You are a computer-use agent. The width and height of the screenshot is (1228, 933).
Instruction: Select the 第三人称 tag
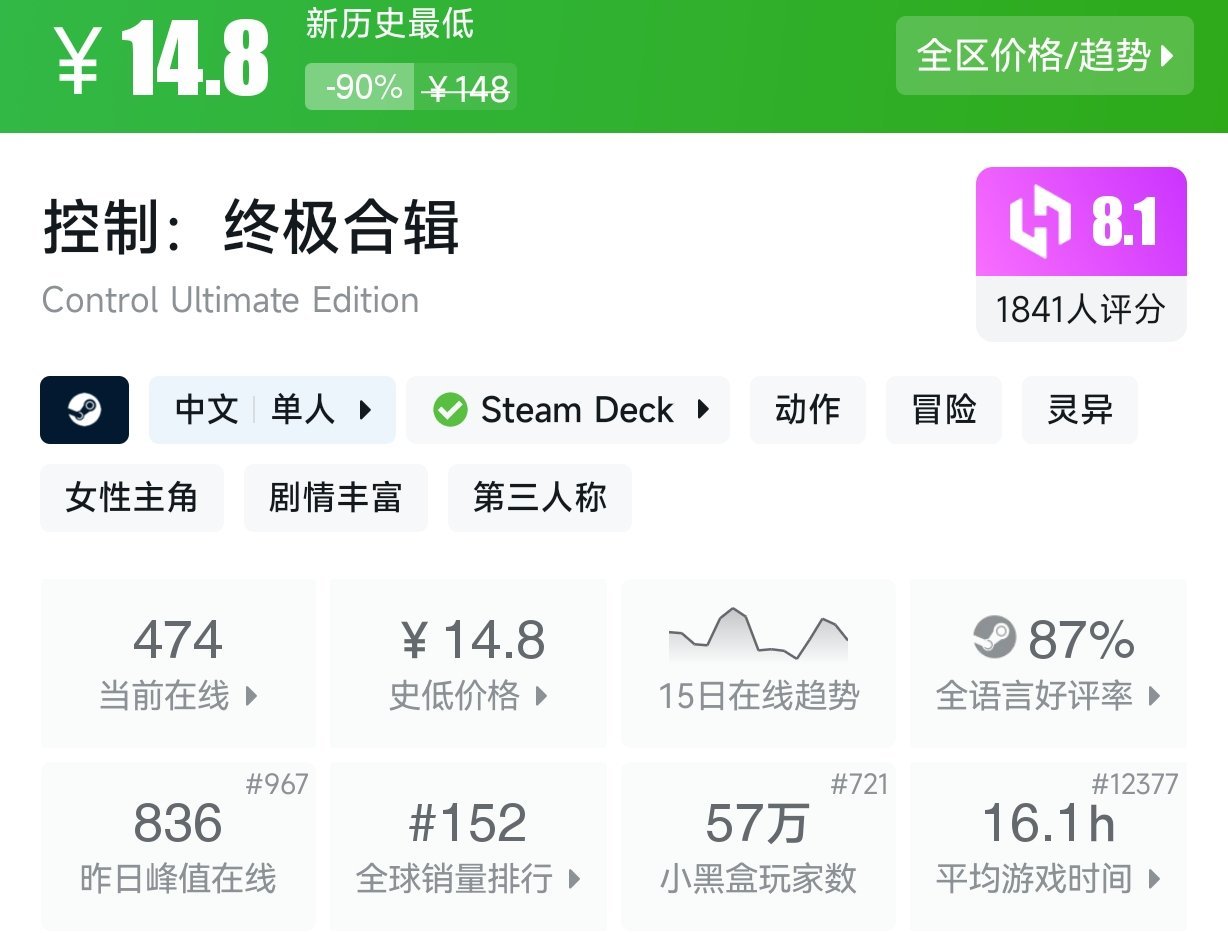(540, 498)
